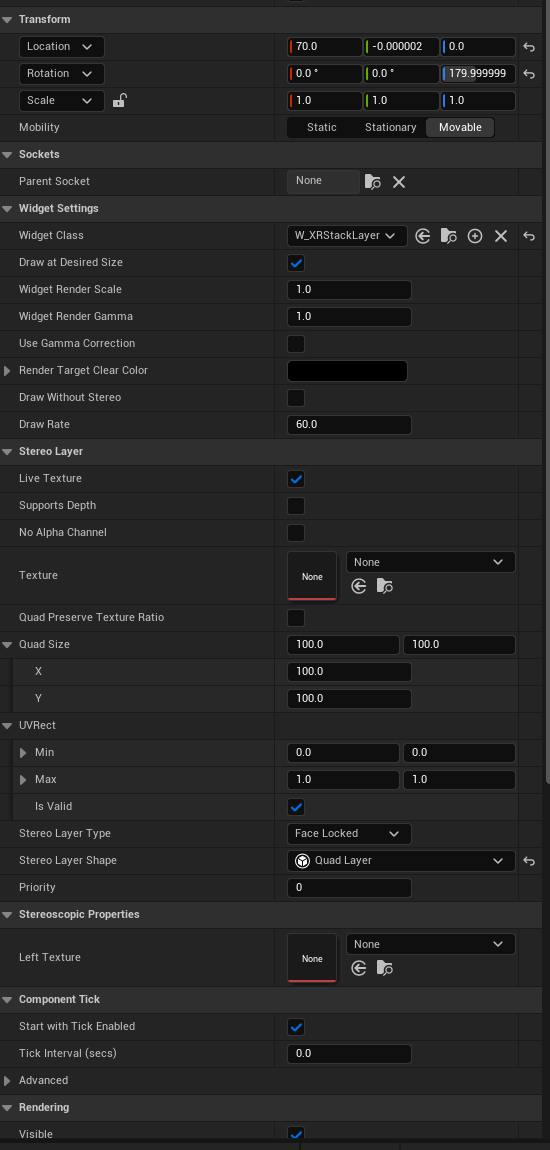This screenshot has width=550, height=1150.
Task: Click Widget Render Gamma field
Action: click(349, 317)
